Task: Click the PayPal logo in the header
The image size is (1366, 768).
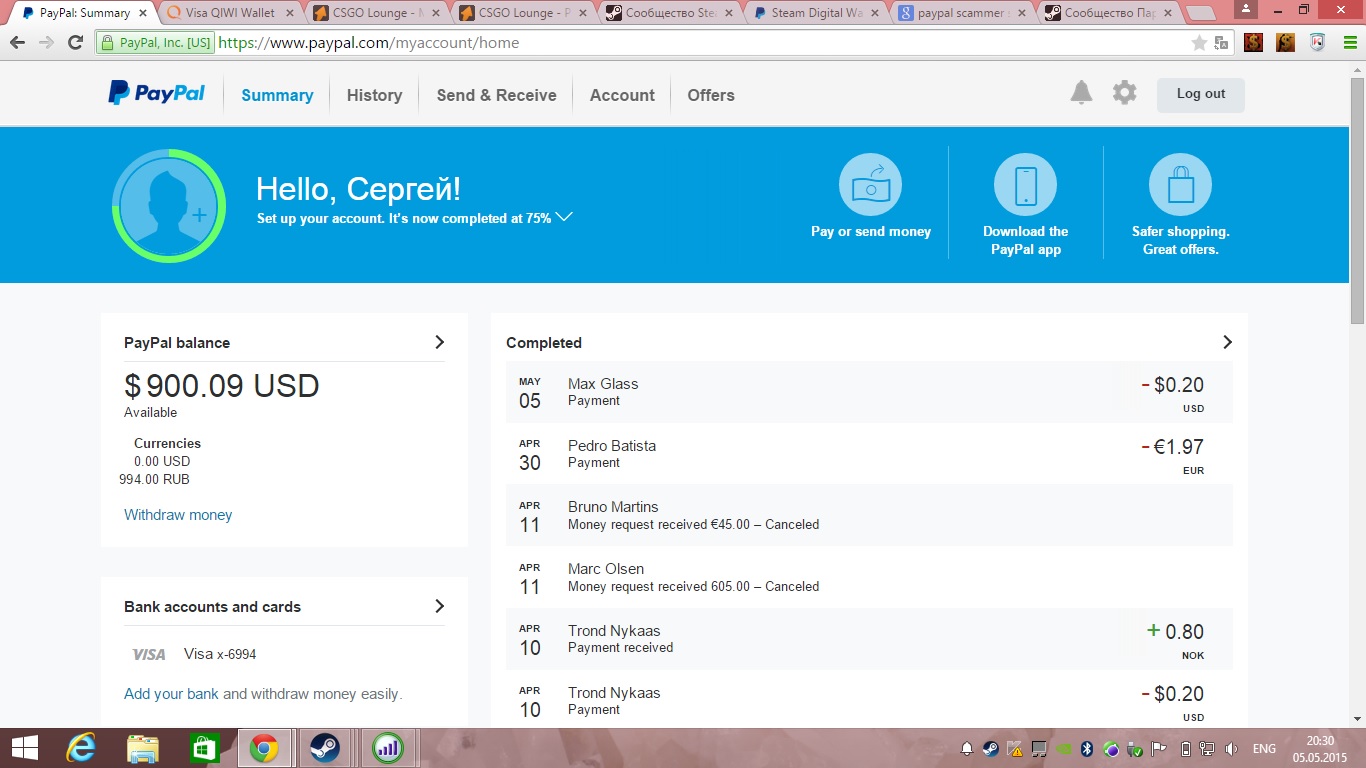Action: pyautogui.click(x=157, y=94)
